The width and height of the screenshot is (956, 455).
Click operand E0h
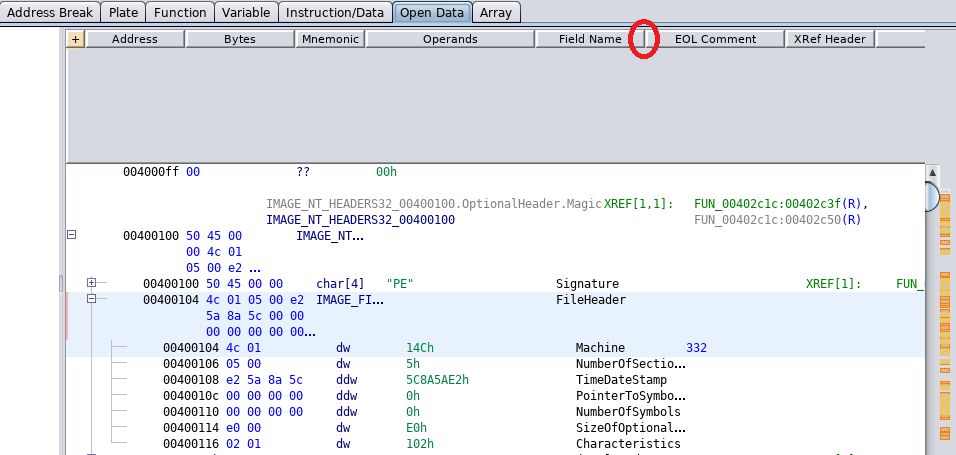click(416, 428)
